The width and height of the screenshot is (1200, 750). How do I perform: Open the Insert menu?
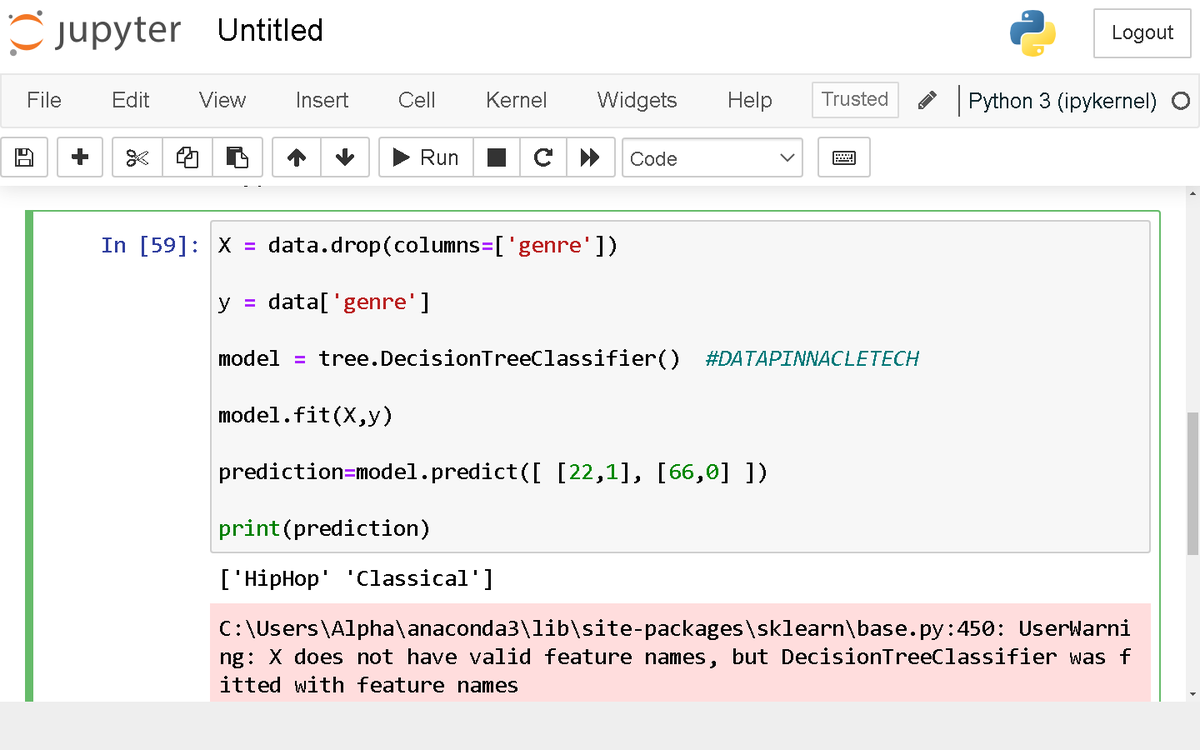(322, 100)
